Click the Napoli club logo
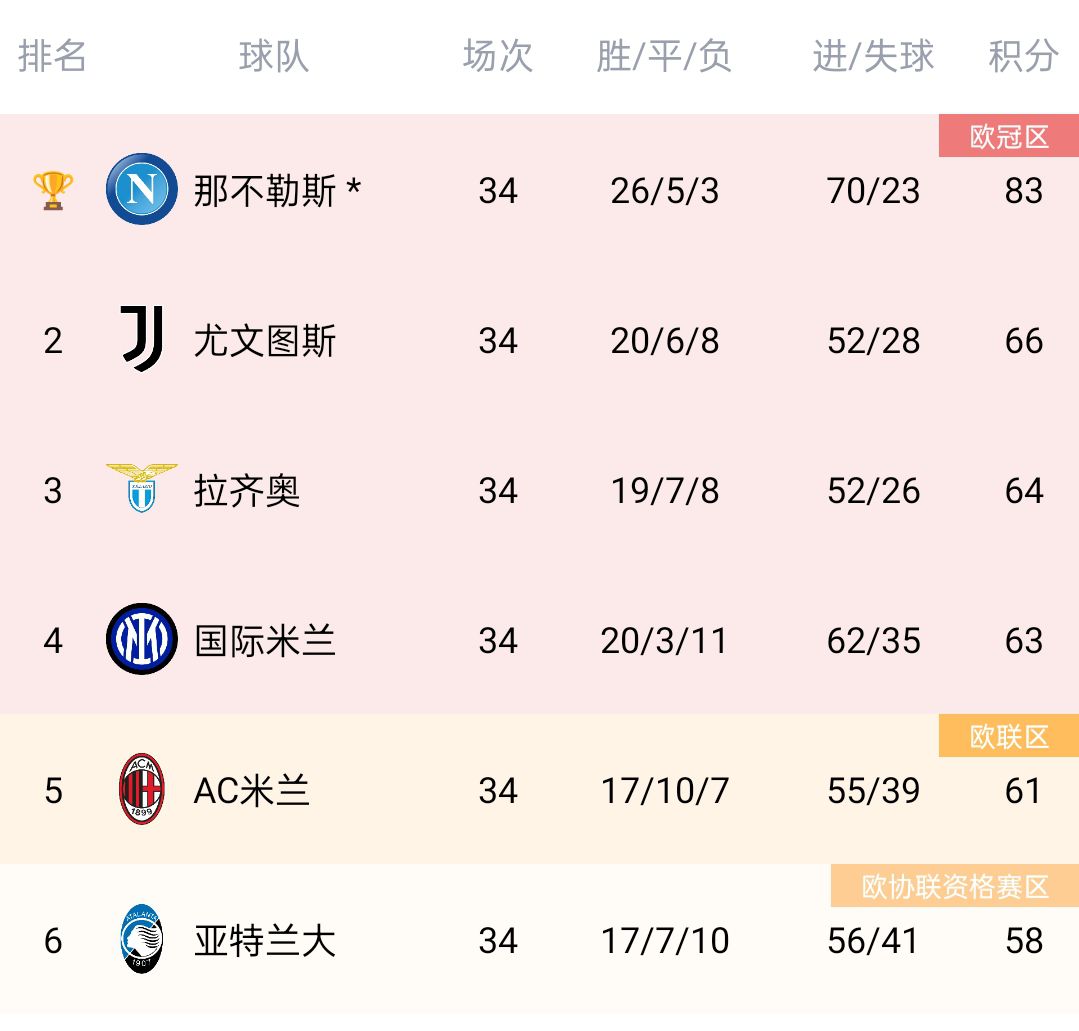This screenshot has height=1031, width=1079. click(x=142, y=189)
